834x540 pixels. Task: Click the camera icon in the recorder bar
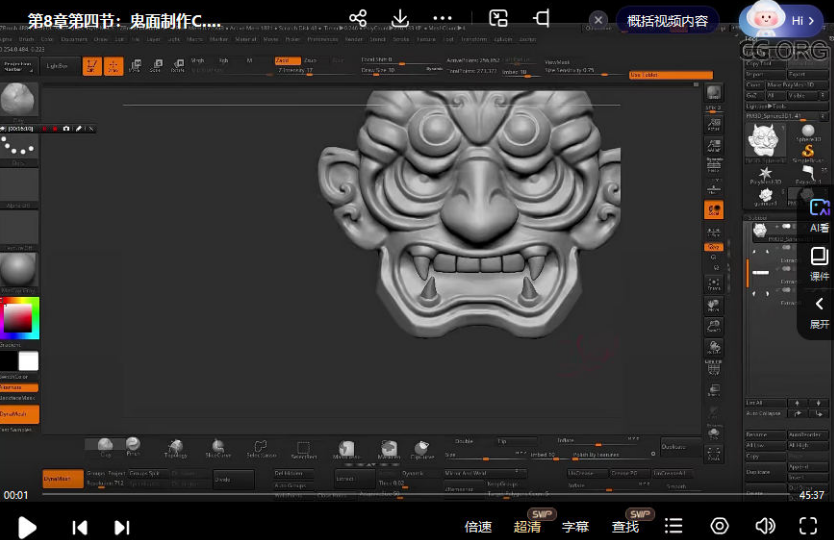click(x=66, y=129)
